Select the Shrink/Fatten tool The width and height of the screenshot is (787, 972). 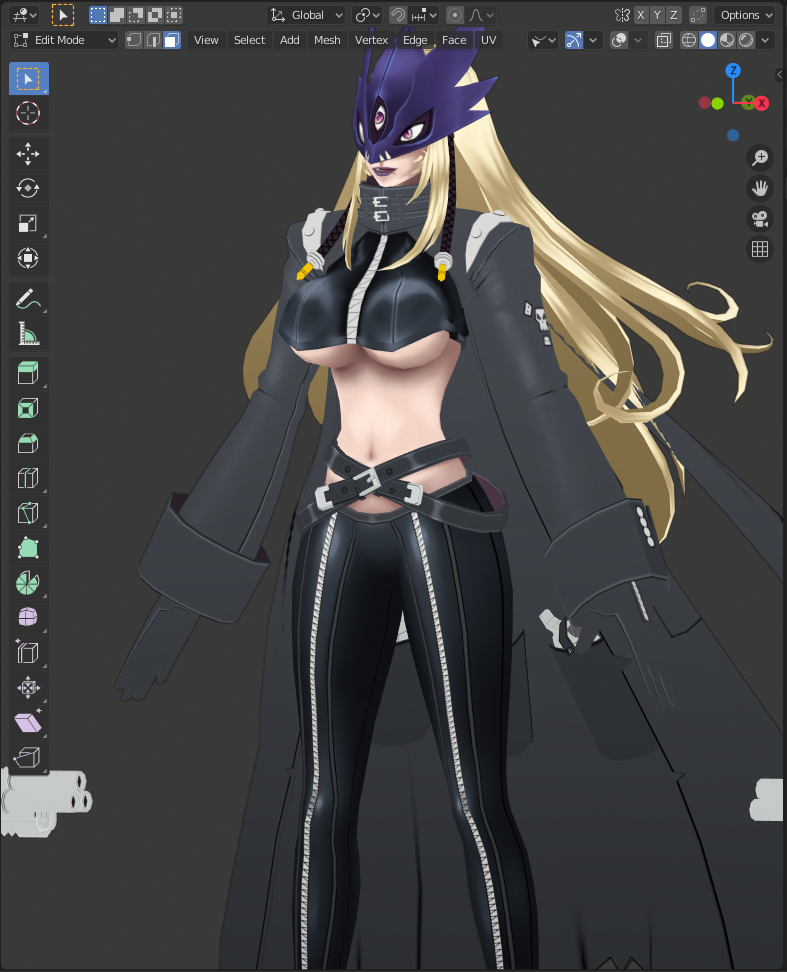(29, 687)
